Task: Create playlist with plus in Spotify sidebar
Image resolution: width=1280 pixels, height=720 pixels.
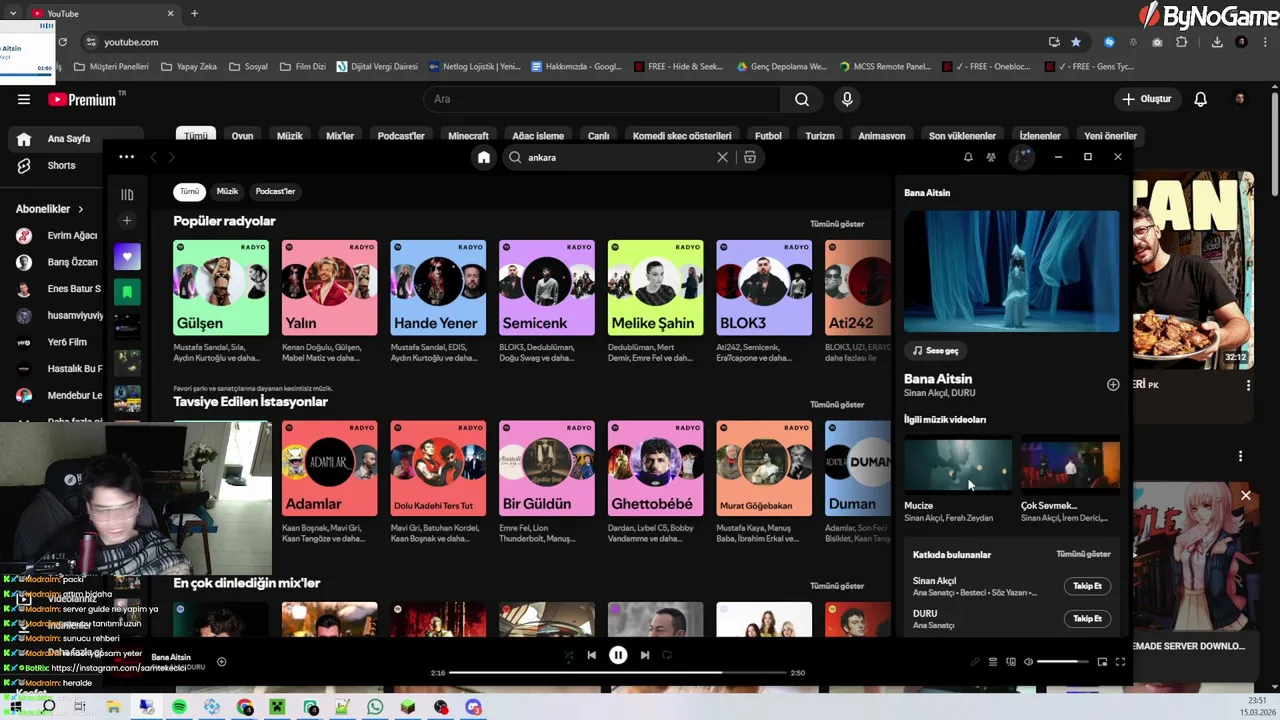Action: click(127, 221)
